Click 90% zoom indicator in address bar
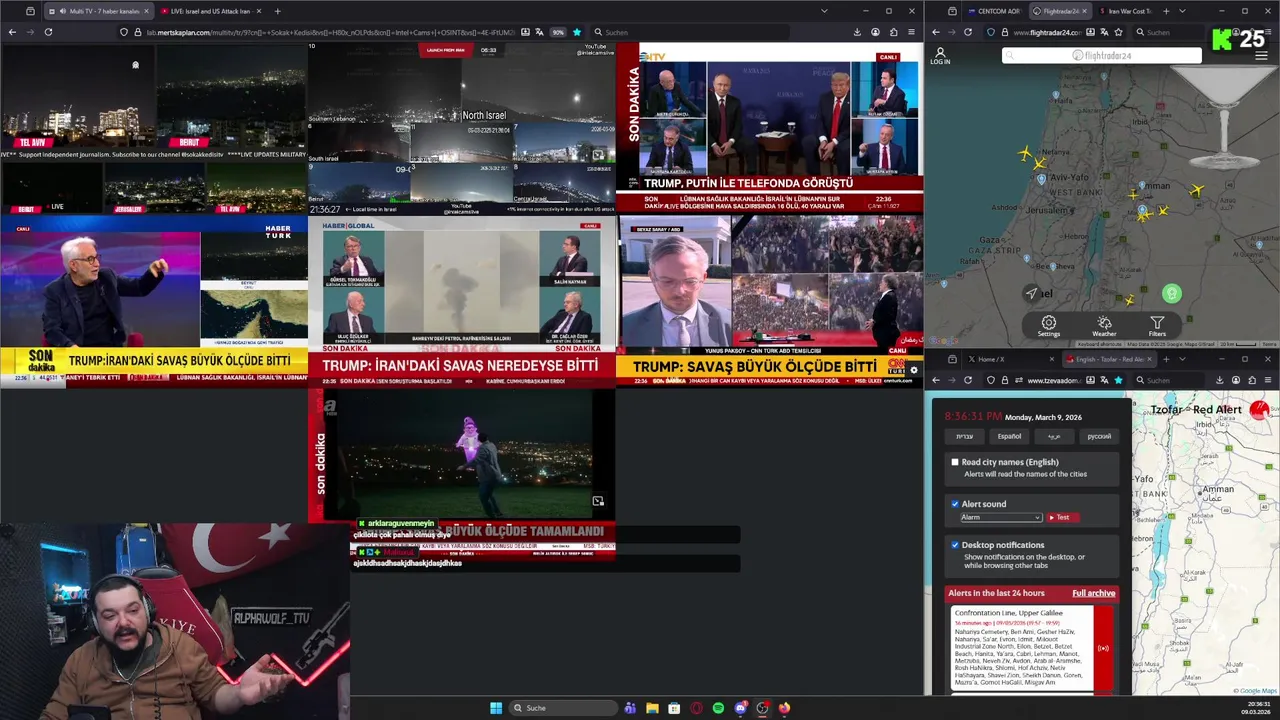 [x=558, y=32]
